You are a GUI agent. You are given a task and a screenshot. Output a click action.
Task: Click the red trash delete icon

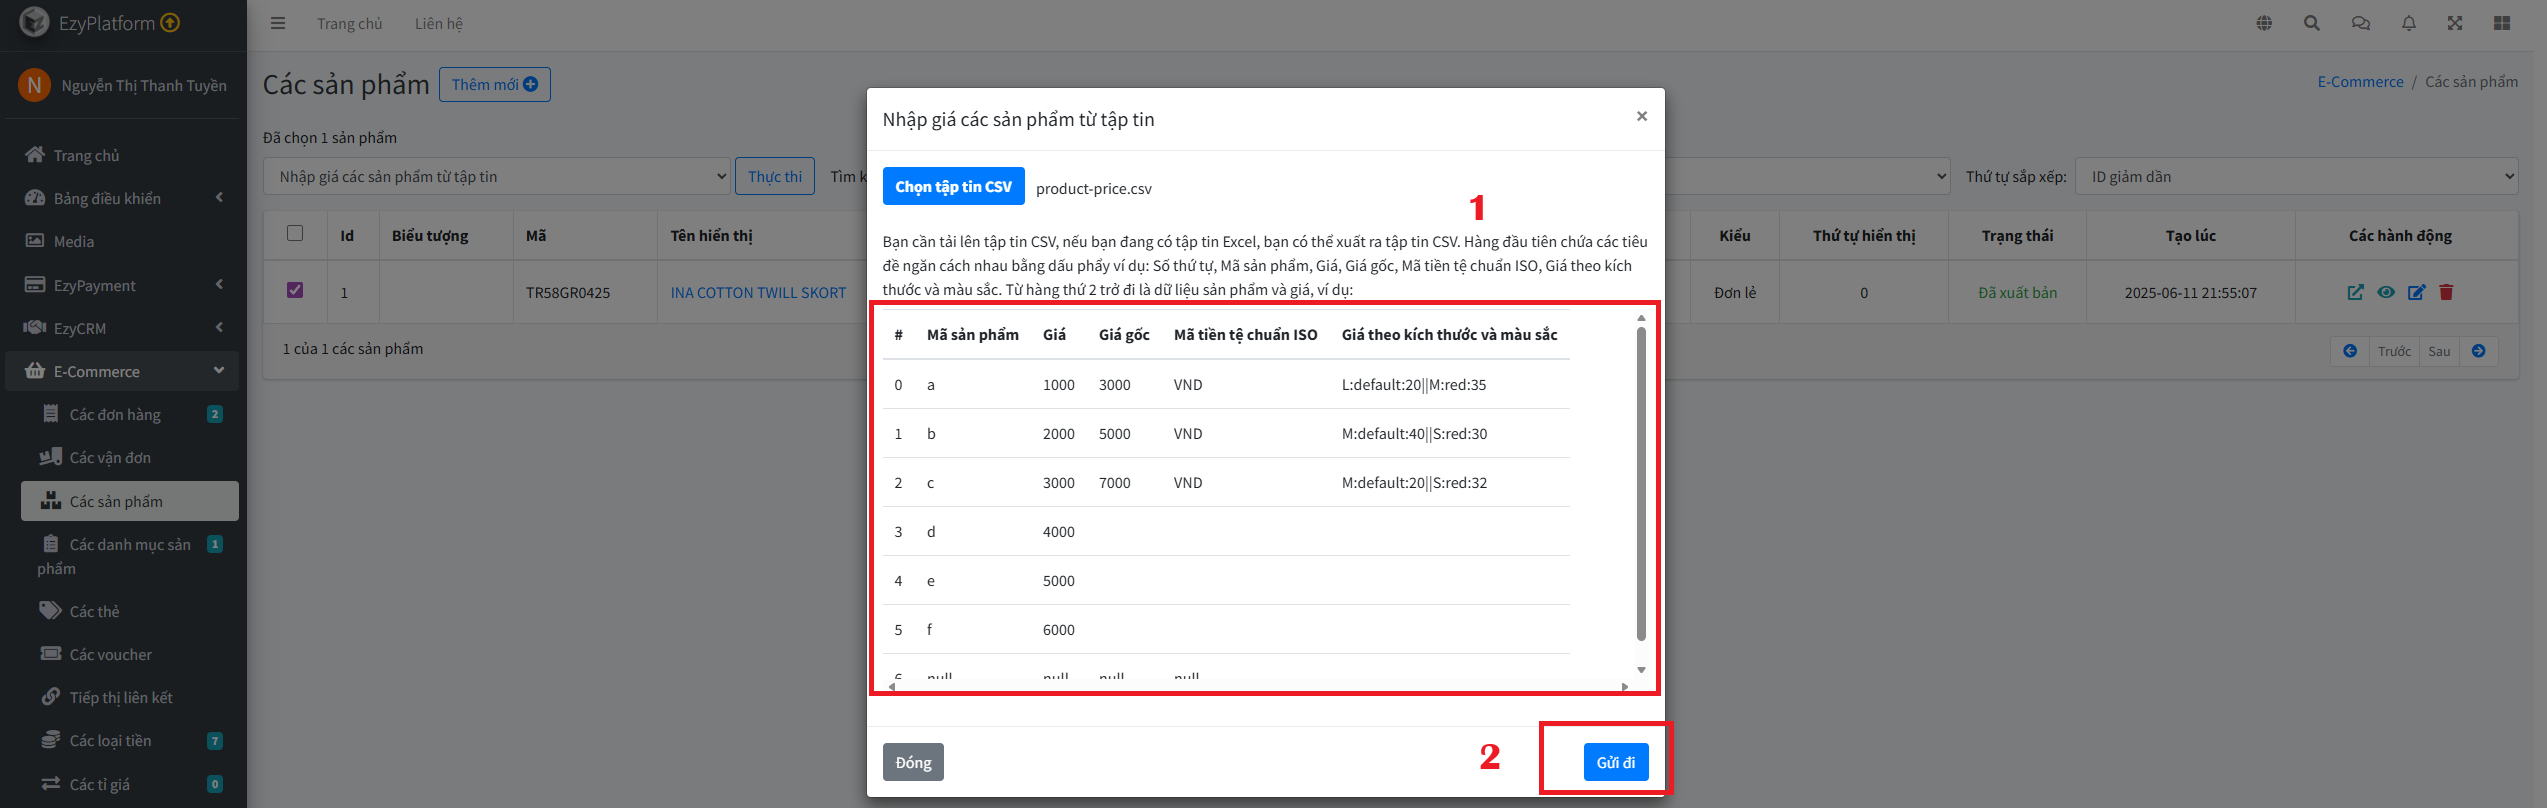(x=2446, y=292)
